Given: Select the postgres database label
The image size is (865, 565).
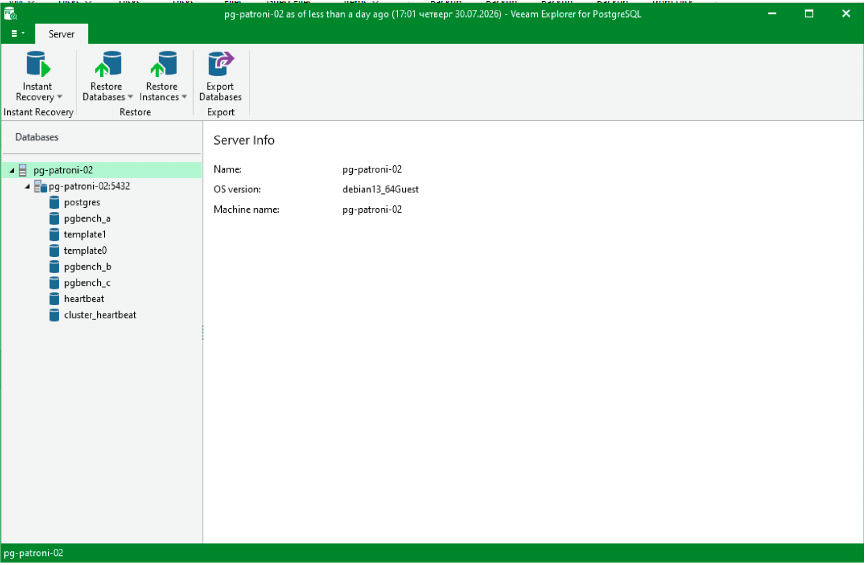Looking at the screenshot, I should 82,202.
